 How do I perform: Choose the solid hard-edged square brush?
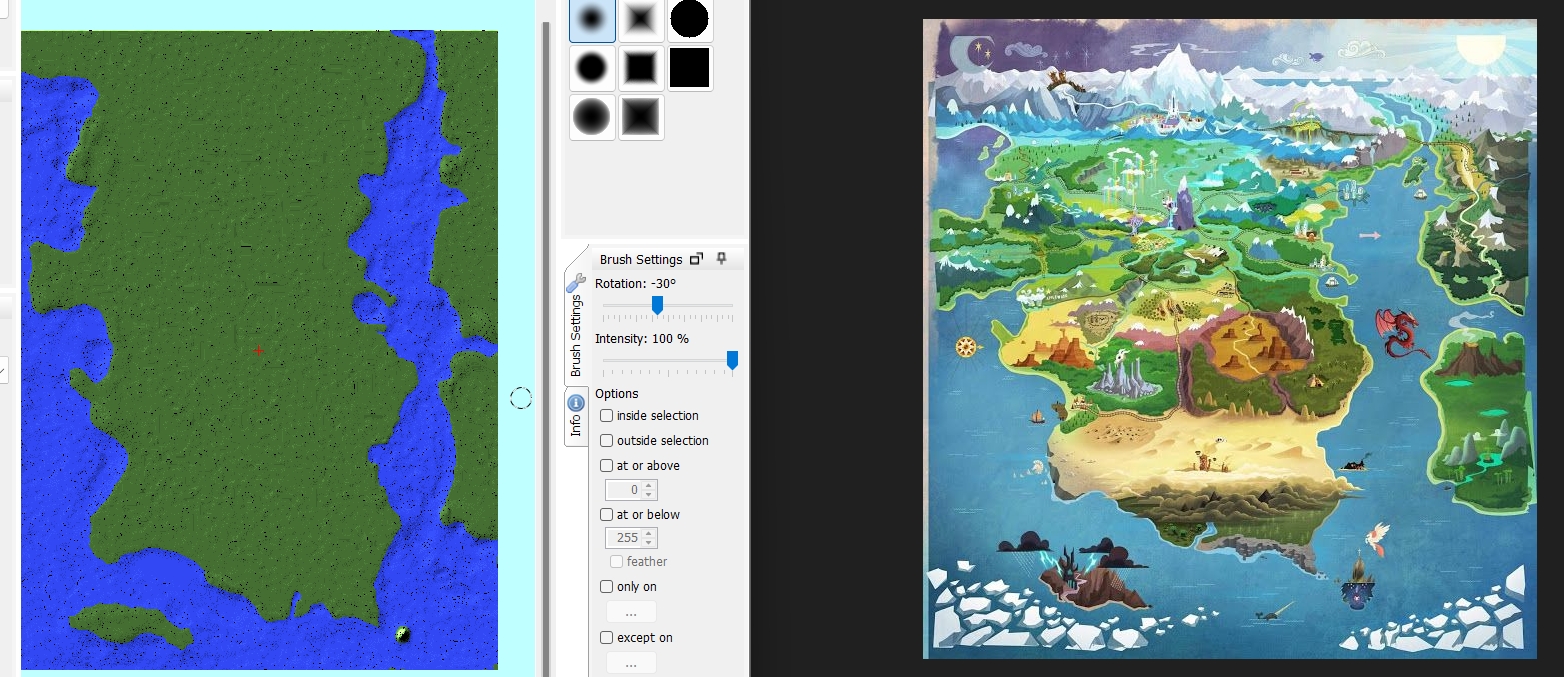(x=689, y=68)
